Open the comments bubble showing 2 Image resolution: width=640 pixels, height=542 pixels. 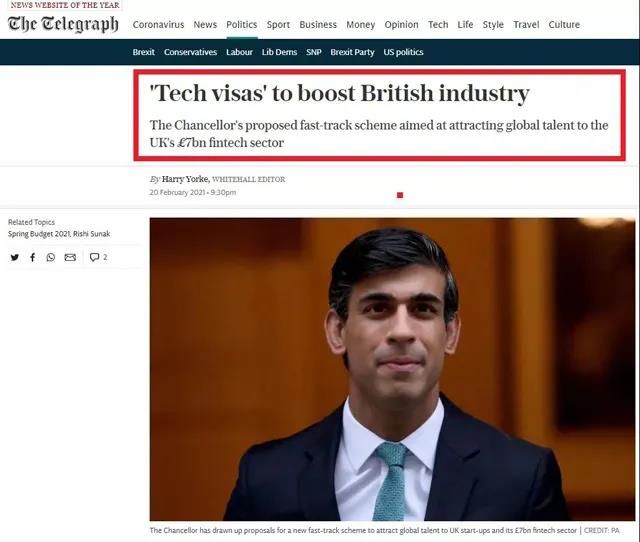[98, 257]
